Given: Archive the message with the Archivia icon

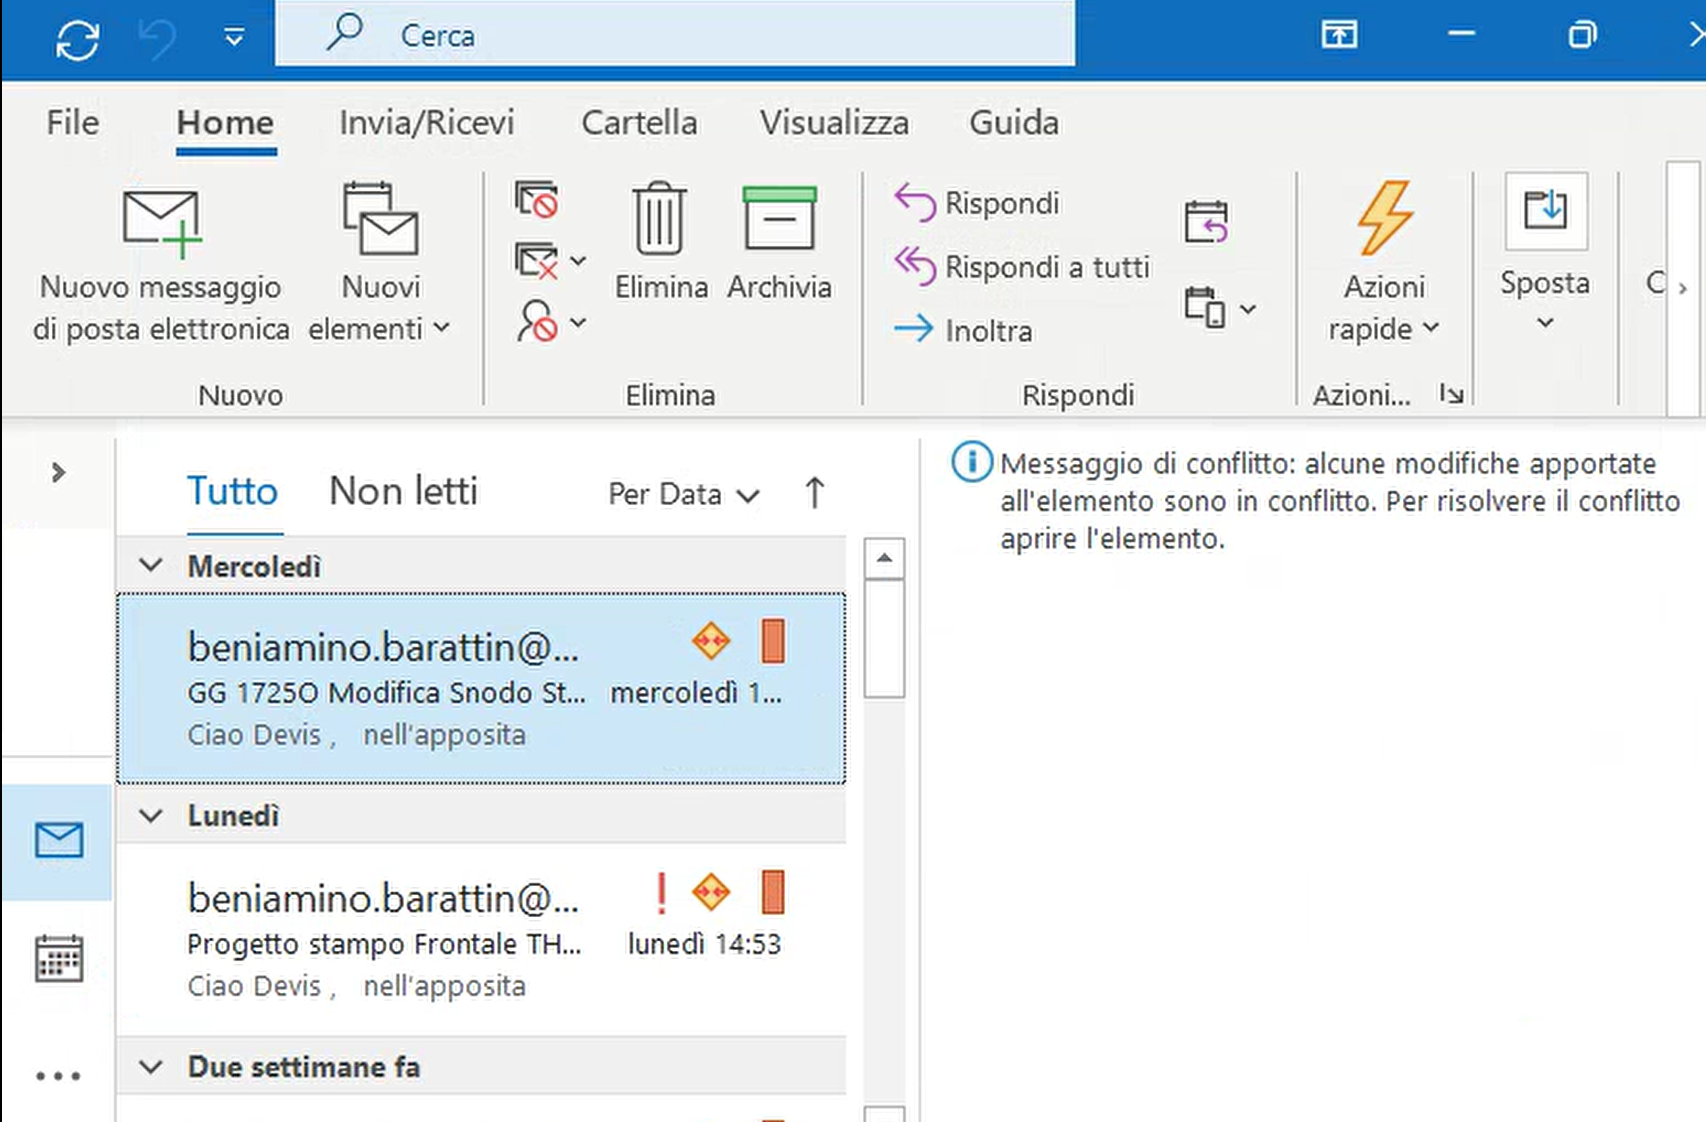Looking at the screenshot, I should coord(779,219).
